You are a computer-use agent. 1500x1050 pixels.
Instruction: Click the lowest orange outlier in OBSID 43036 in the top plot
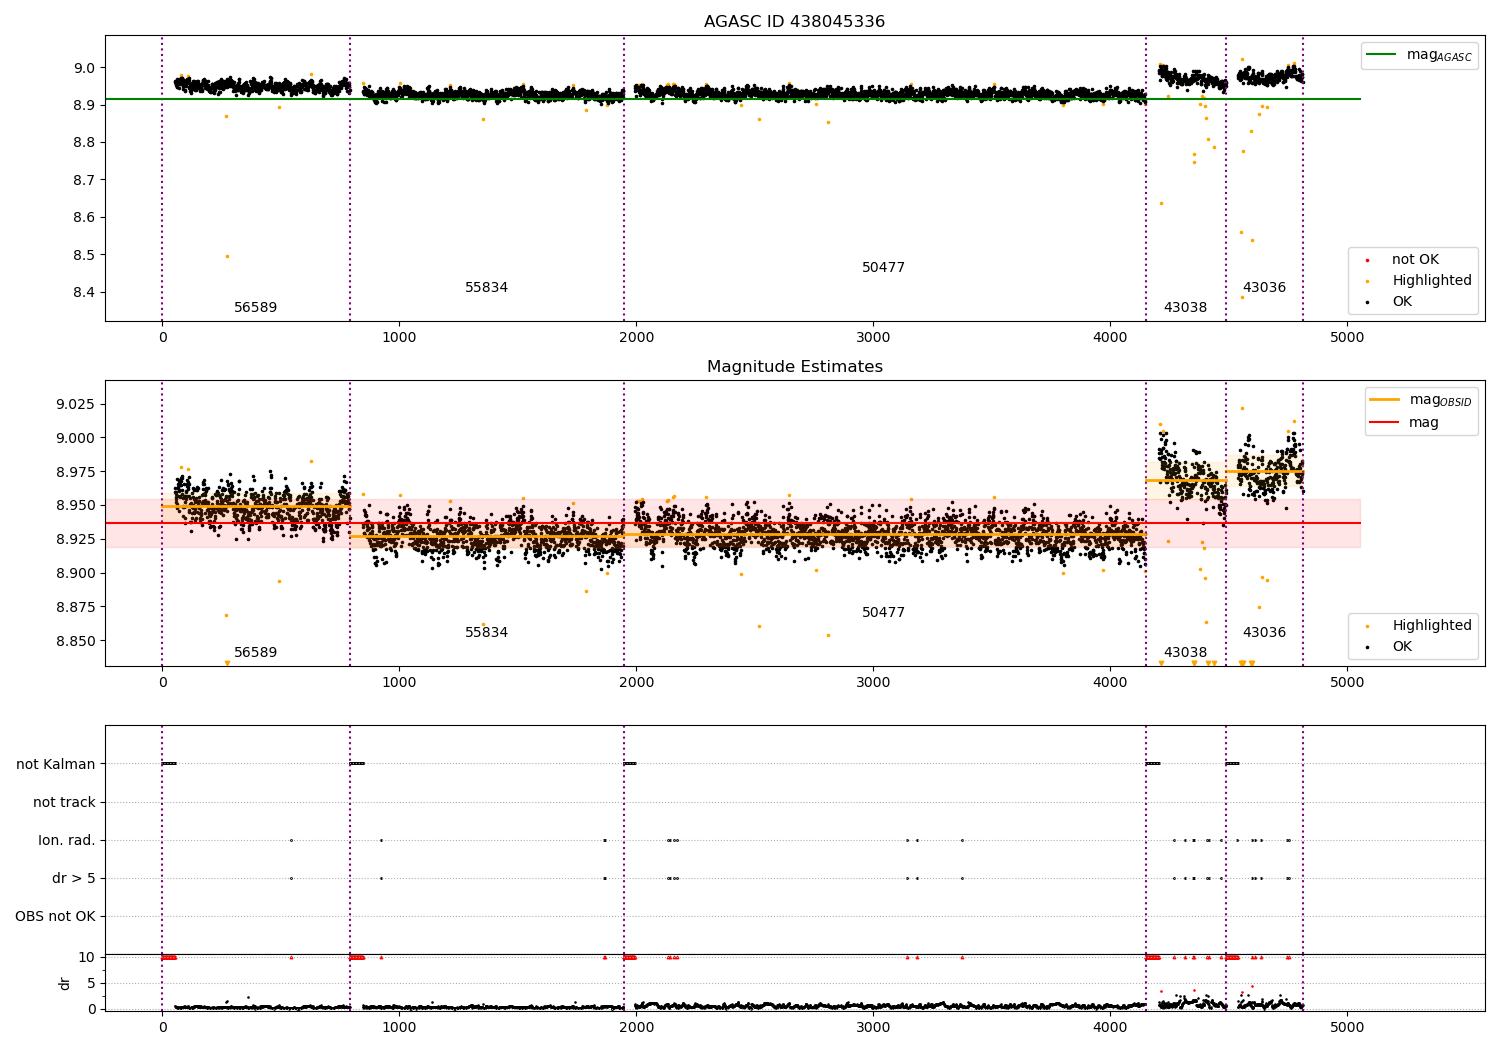click(x=1243, y=297)
